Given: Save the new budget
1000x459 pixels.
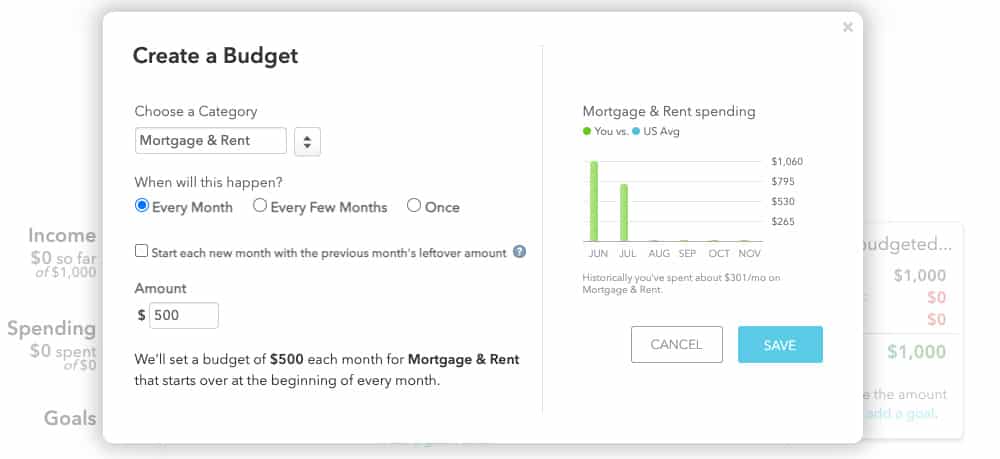Looking at the screenshot, I should [x=780, y=345].
